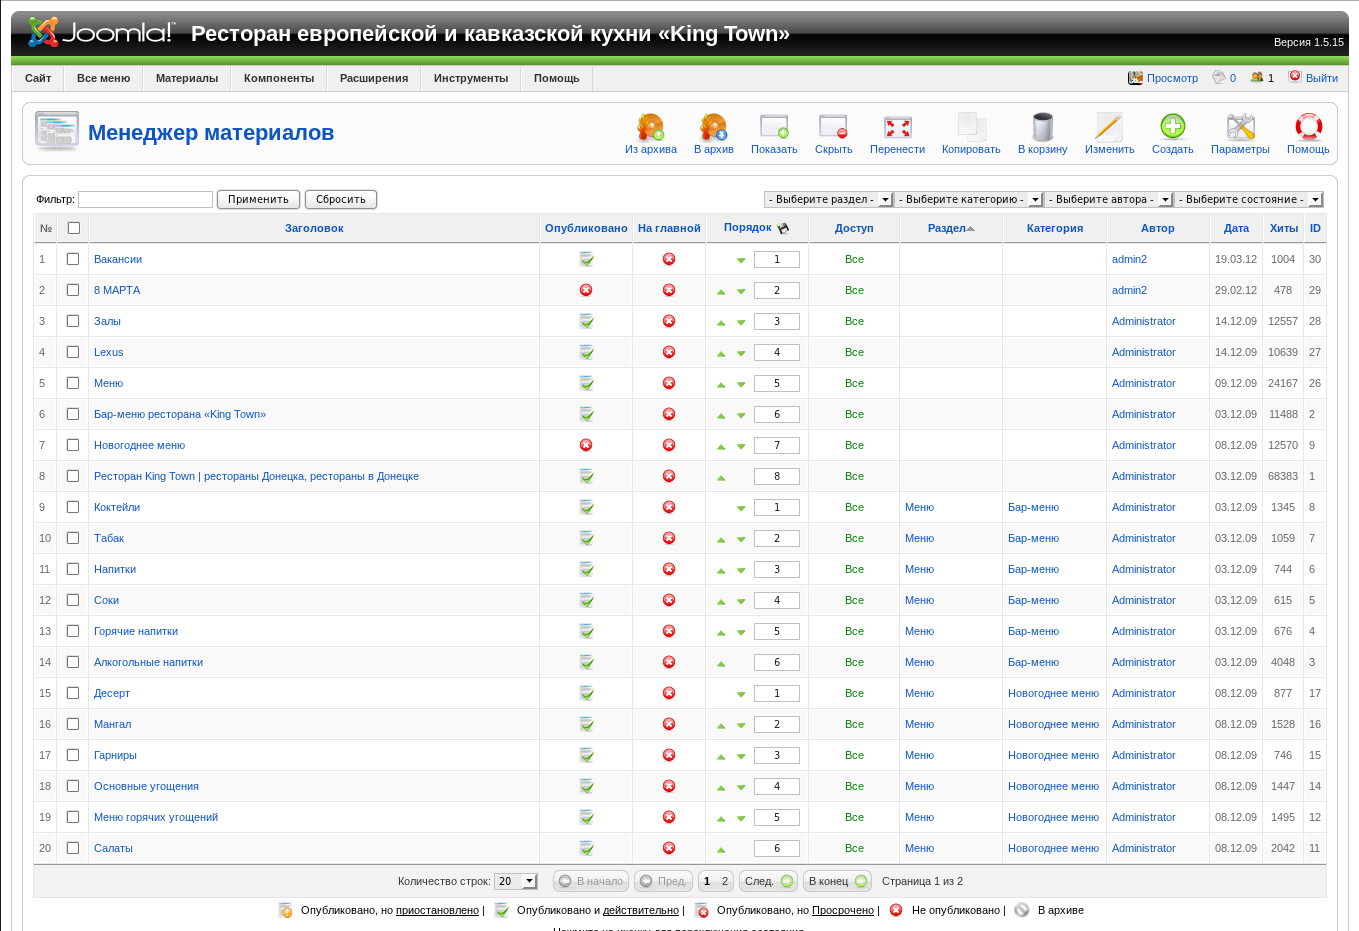The height and width of the screenshot is (931, 1359).
Task: Click the 'Перенести' move toolbar icon
Action: (897, 127)
